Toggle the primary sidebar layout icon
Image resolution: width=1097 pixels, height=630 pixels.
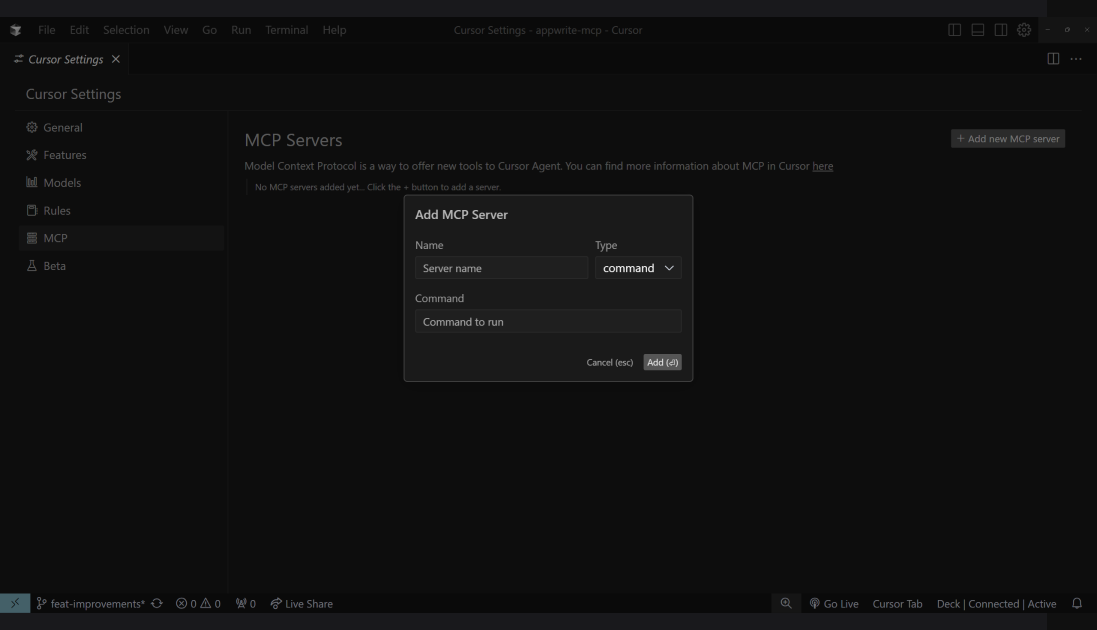tap(955, 30)
